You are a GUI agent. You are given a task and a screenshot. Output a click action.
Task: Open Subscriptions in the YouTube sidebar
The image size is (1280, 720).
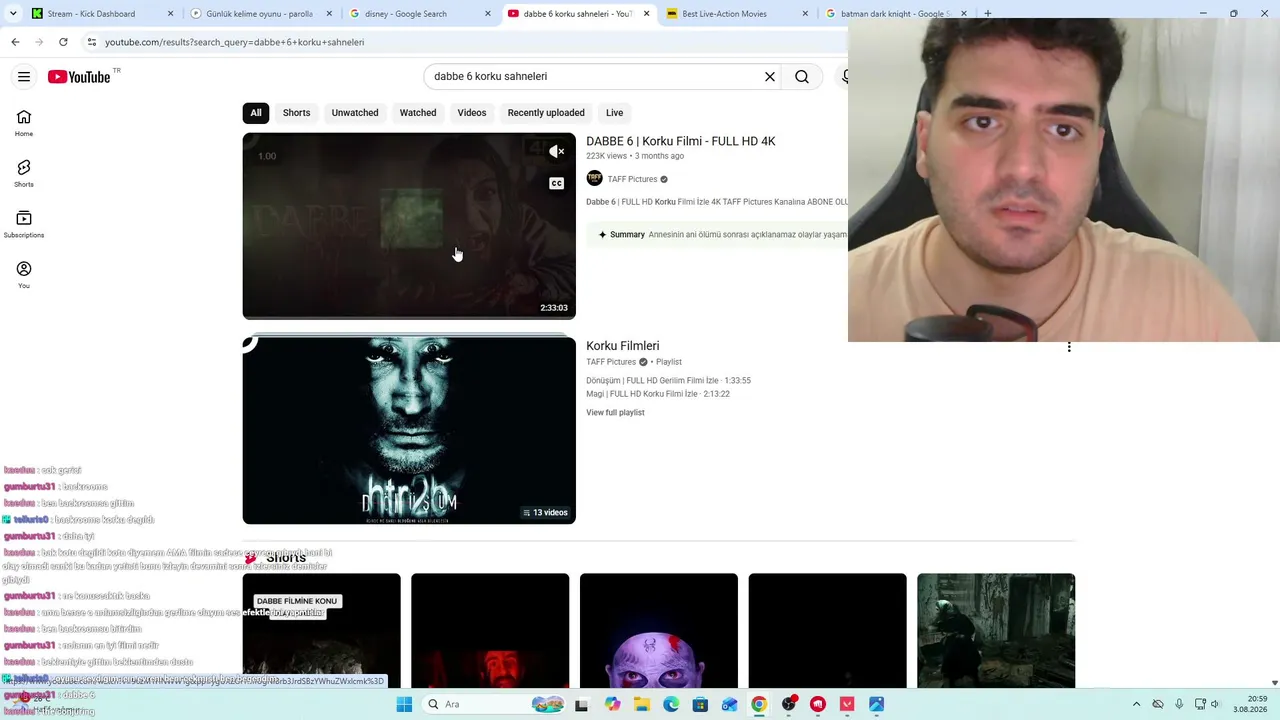[24, 224]
